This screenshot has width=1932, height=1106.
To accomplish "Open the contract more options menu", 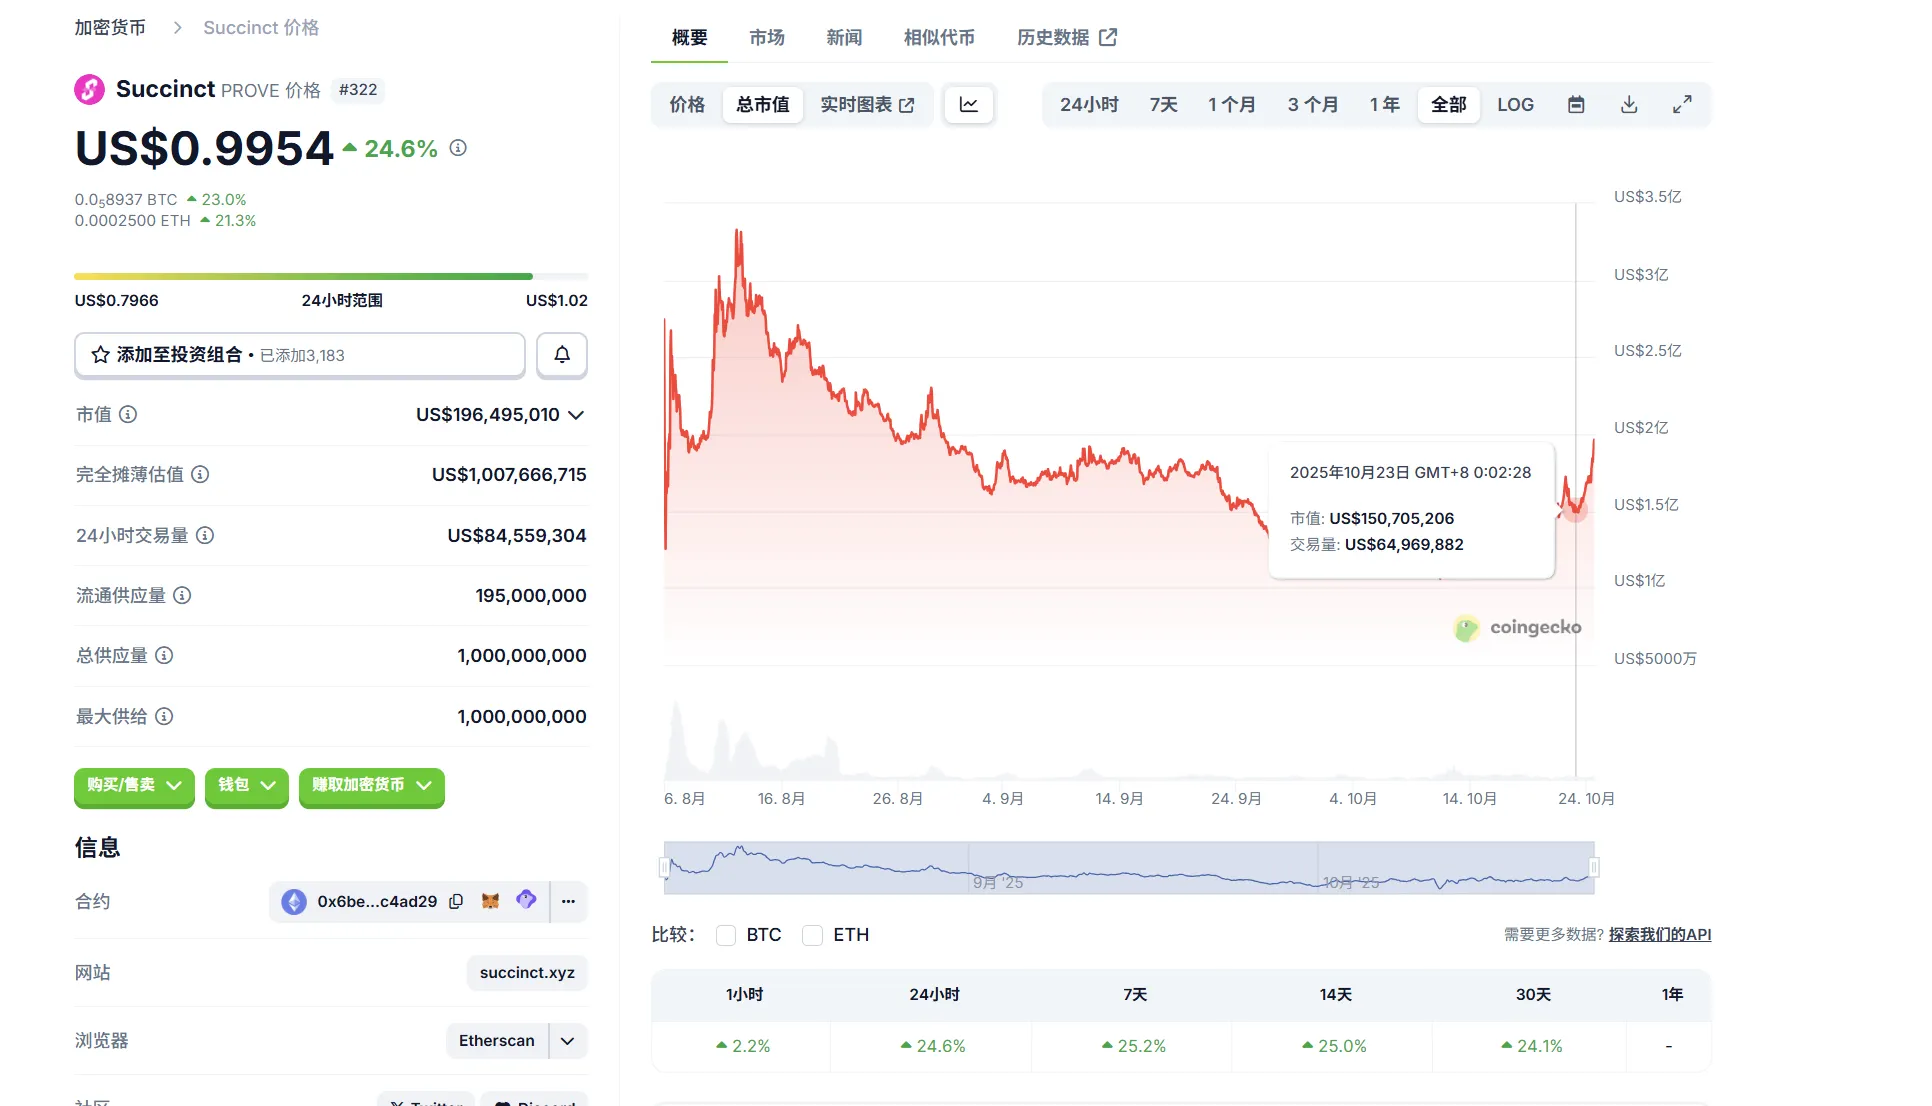I will [x=568, y=901].
